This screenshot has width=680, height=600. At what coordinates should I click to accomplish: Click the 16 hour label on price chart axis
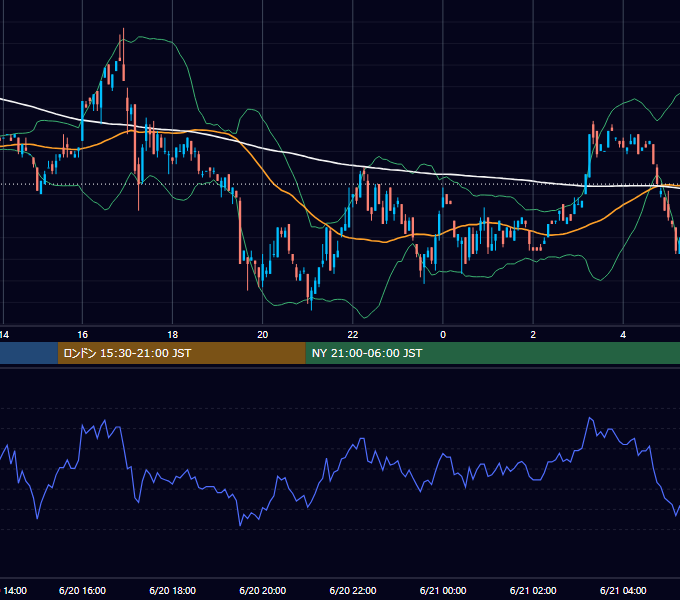82,334
